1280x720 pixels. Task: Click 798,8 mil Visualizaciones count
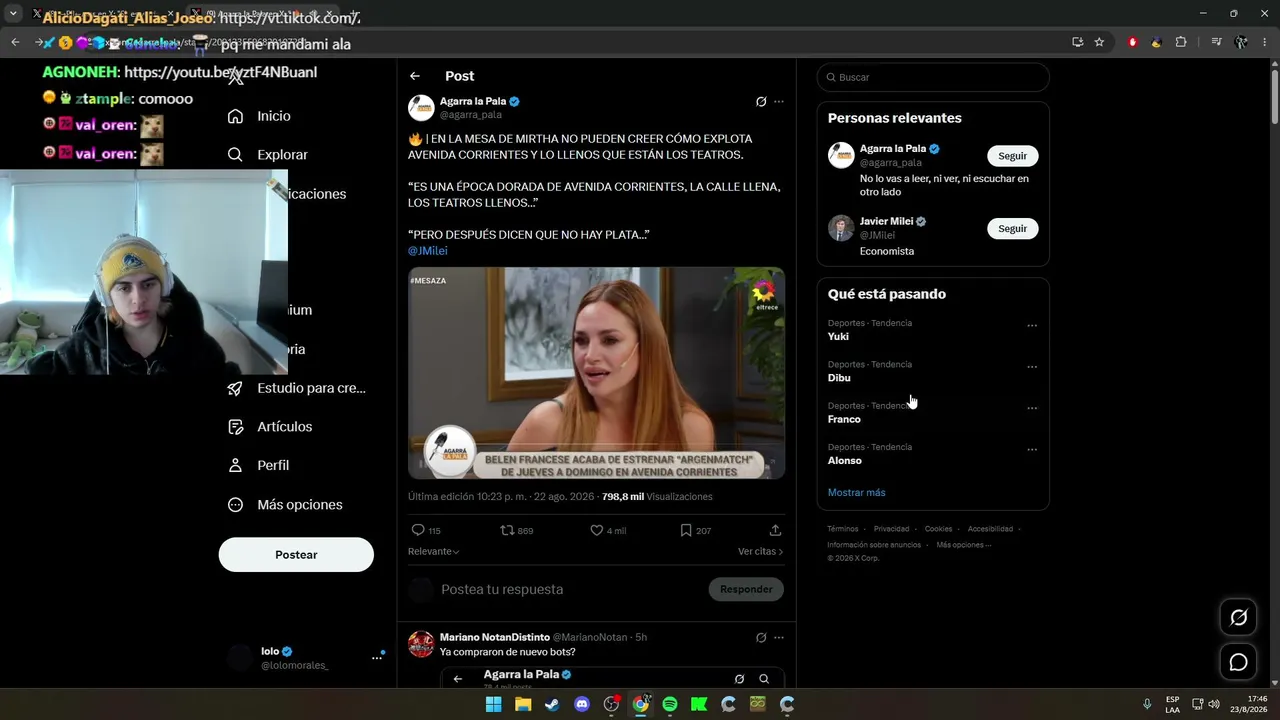pos(657,497)
